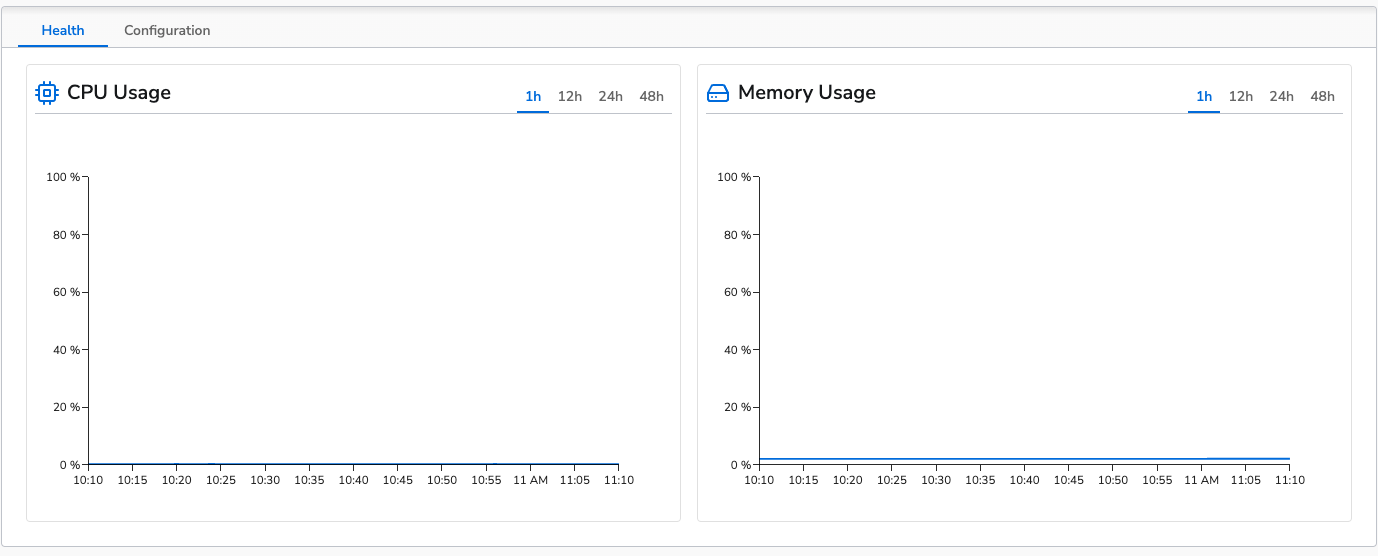Select 24h range for CPU Usage
The height and width of the screenshot is (556, 1378).
pyautogui.click(x=611, y=96)
